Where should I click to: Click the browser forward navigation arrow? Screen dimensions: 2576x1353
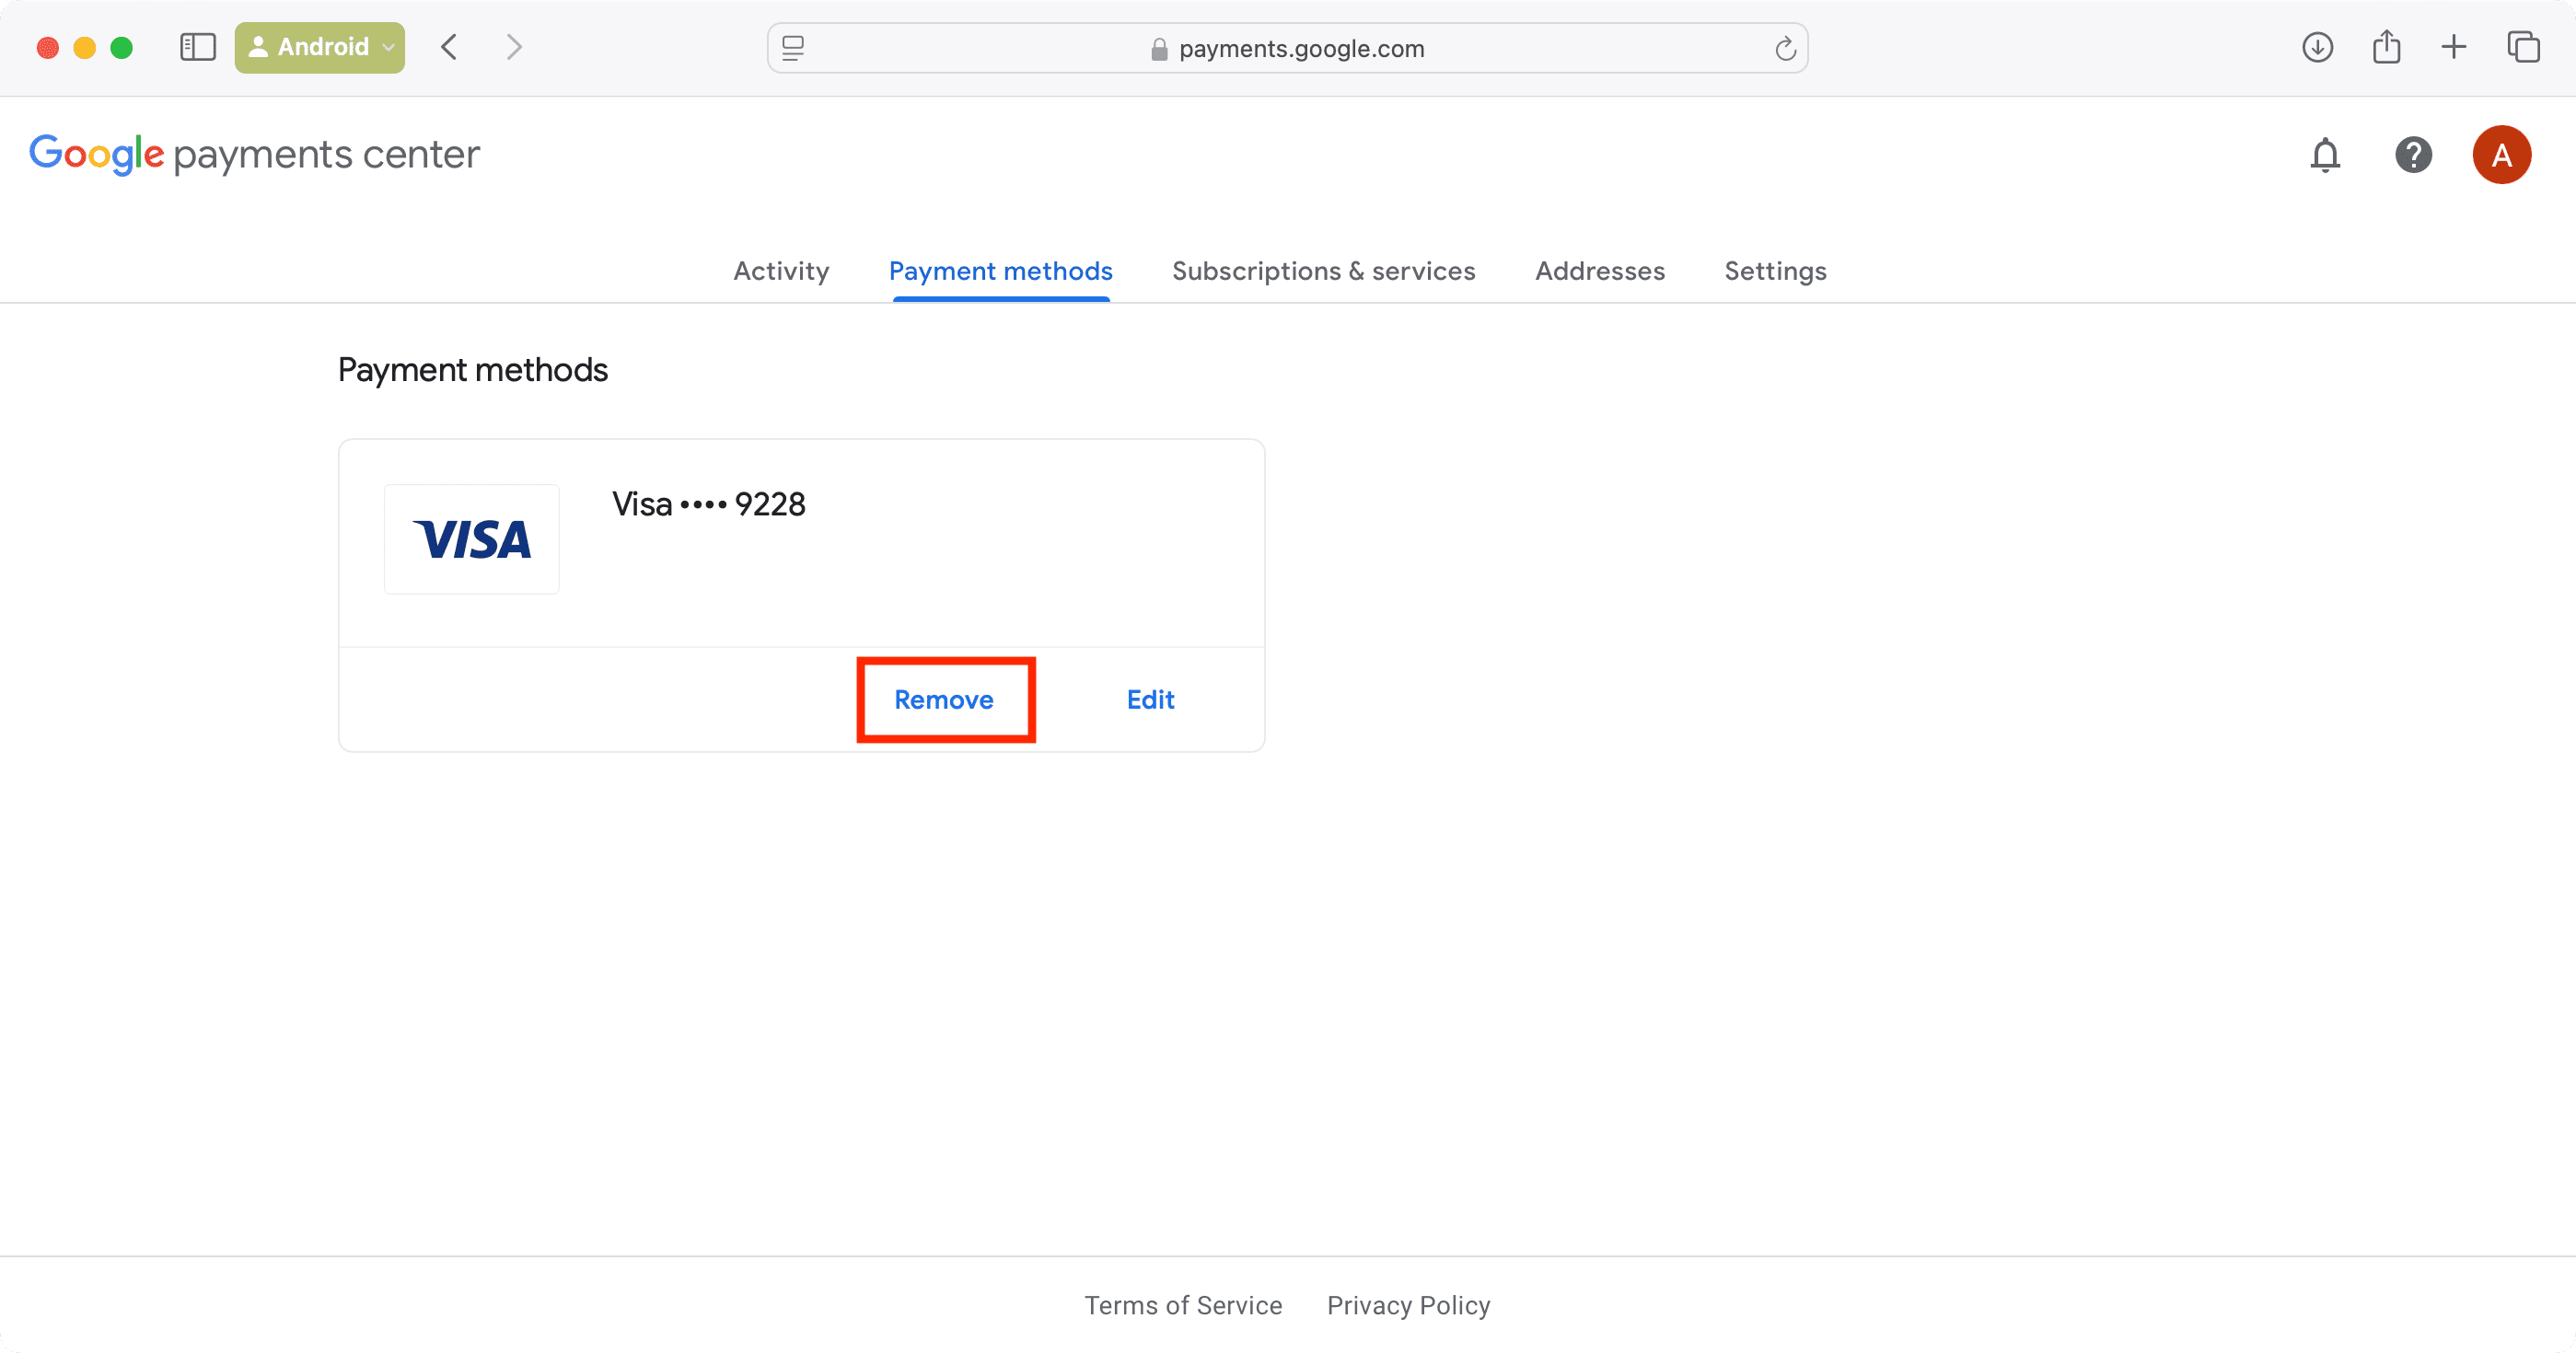[x=515, y=46]
